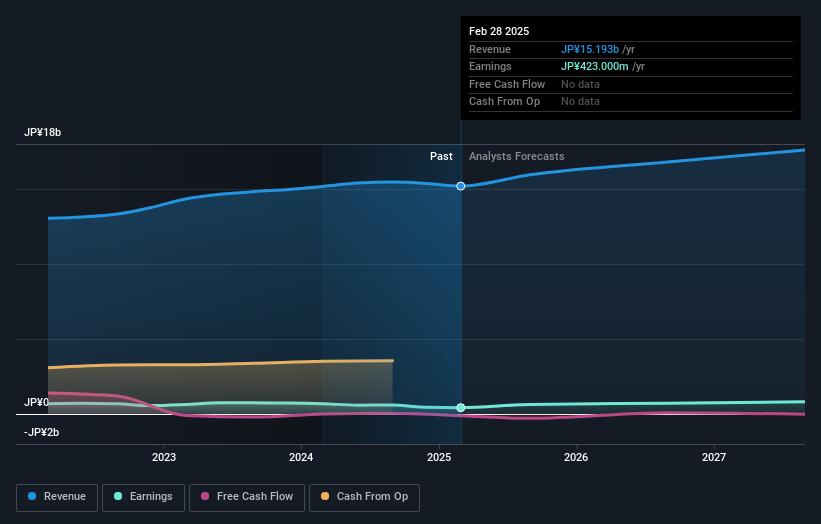Click the pink Free Cash Flow legend dot
Screen dimensions: 821x524
click(x=205, y=496)
